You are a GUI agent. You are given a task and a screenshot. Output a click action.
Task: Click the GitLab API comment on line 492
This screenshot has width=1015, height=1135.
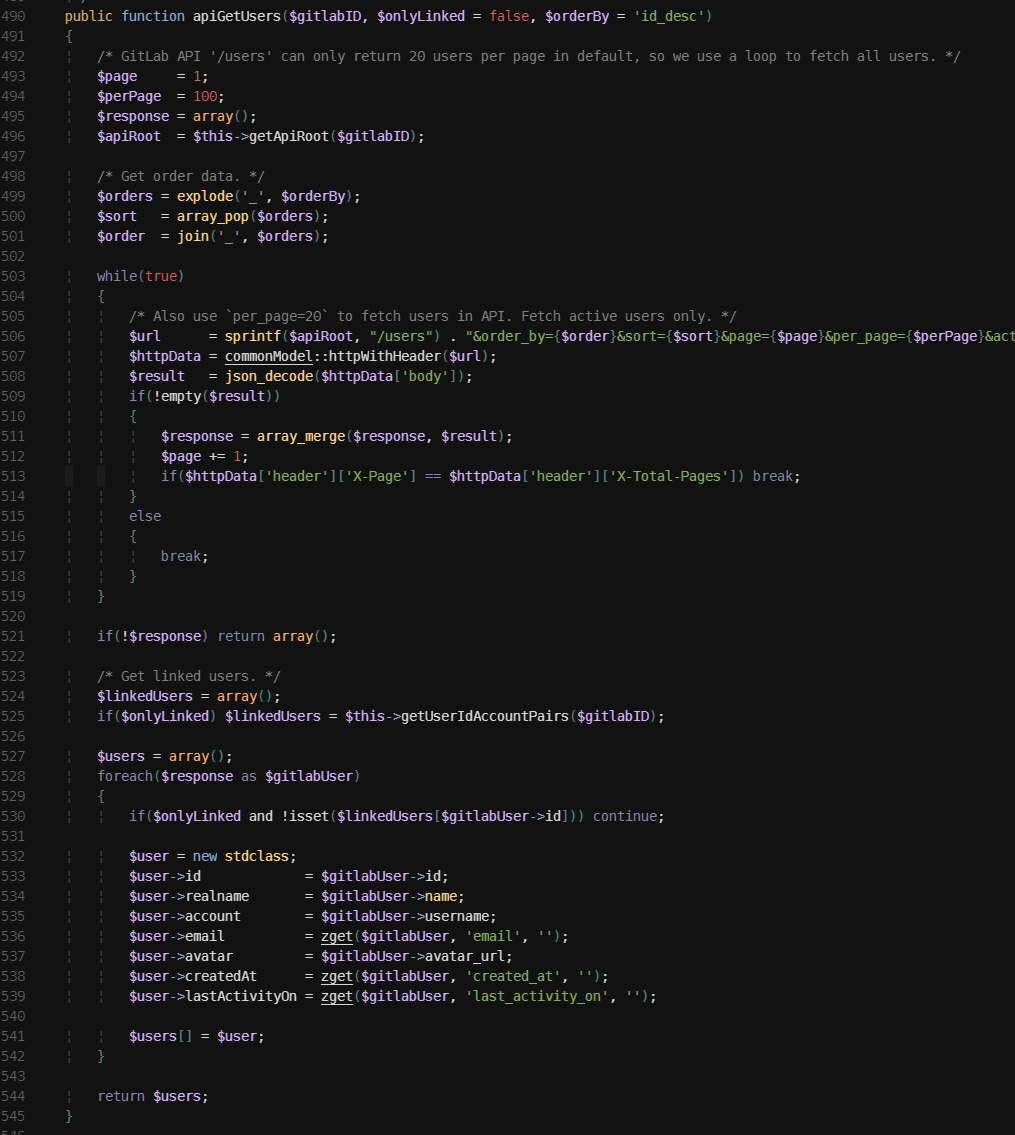pyautogui.click(x=528, y=56)
